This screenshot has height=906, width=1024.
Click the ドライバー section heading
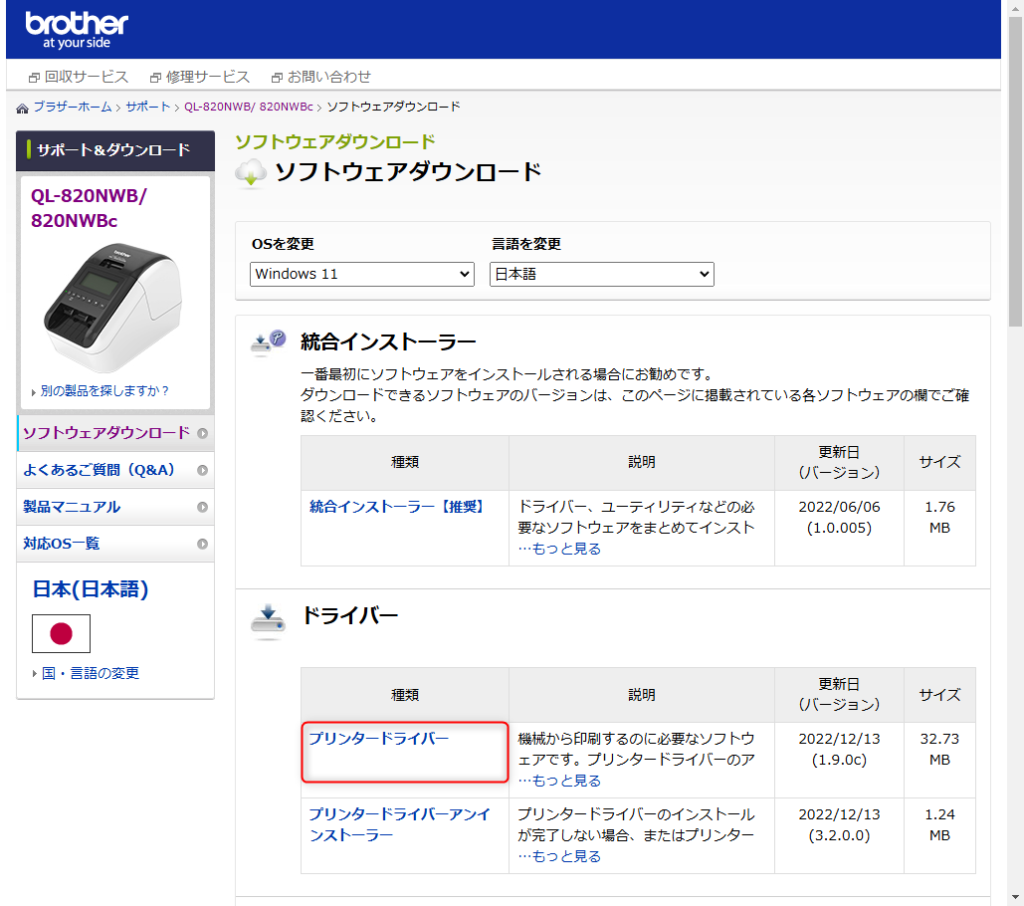349,616
